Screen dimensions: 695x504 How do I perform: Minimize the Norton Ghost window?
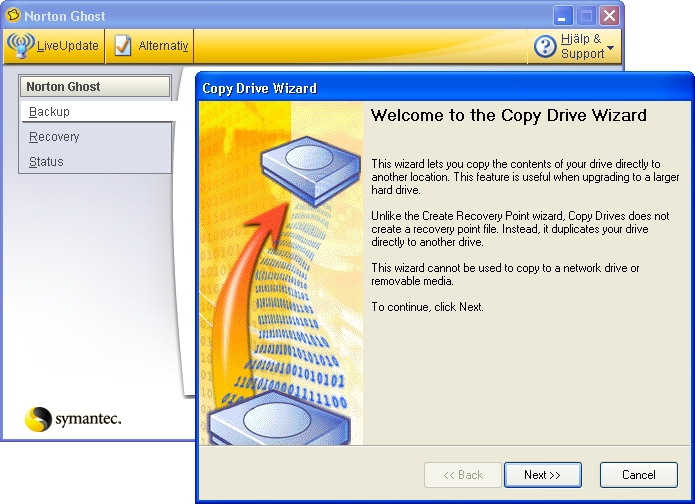(562, 16)
